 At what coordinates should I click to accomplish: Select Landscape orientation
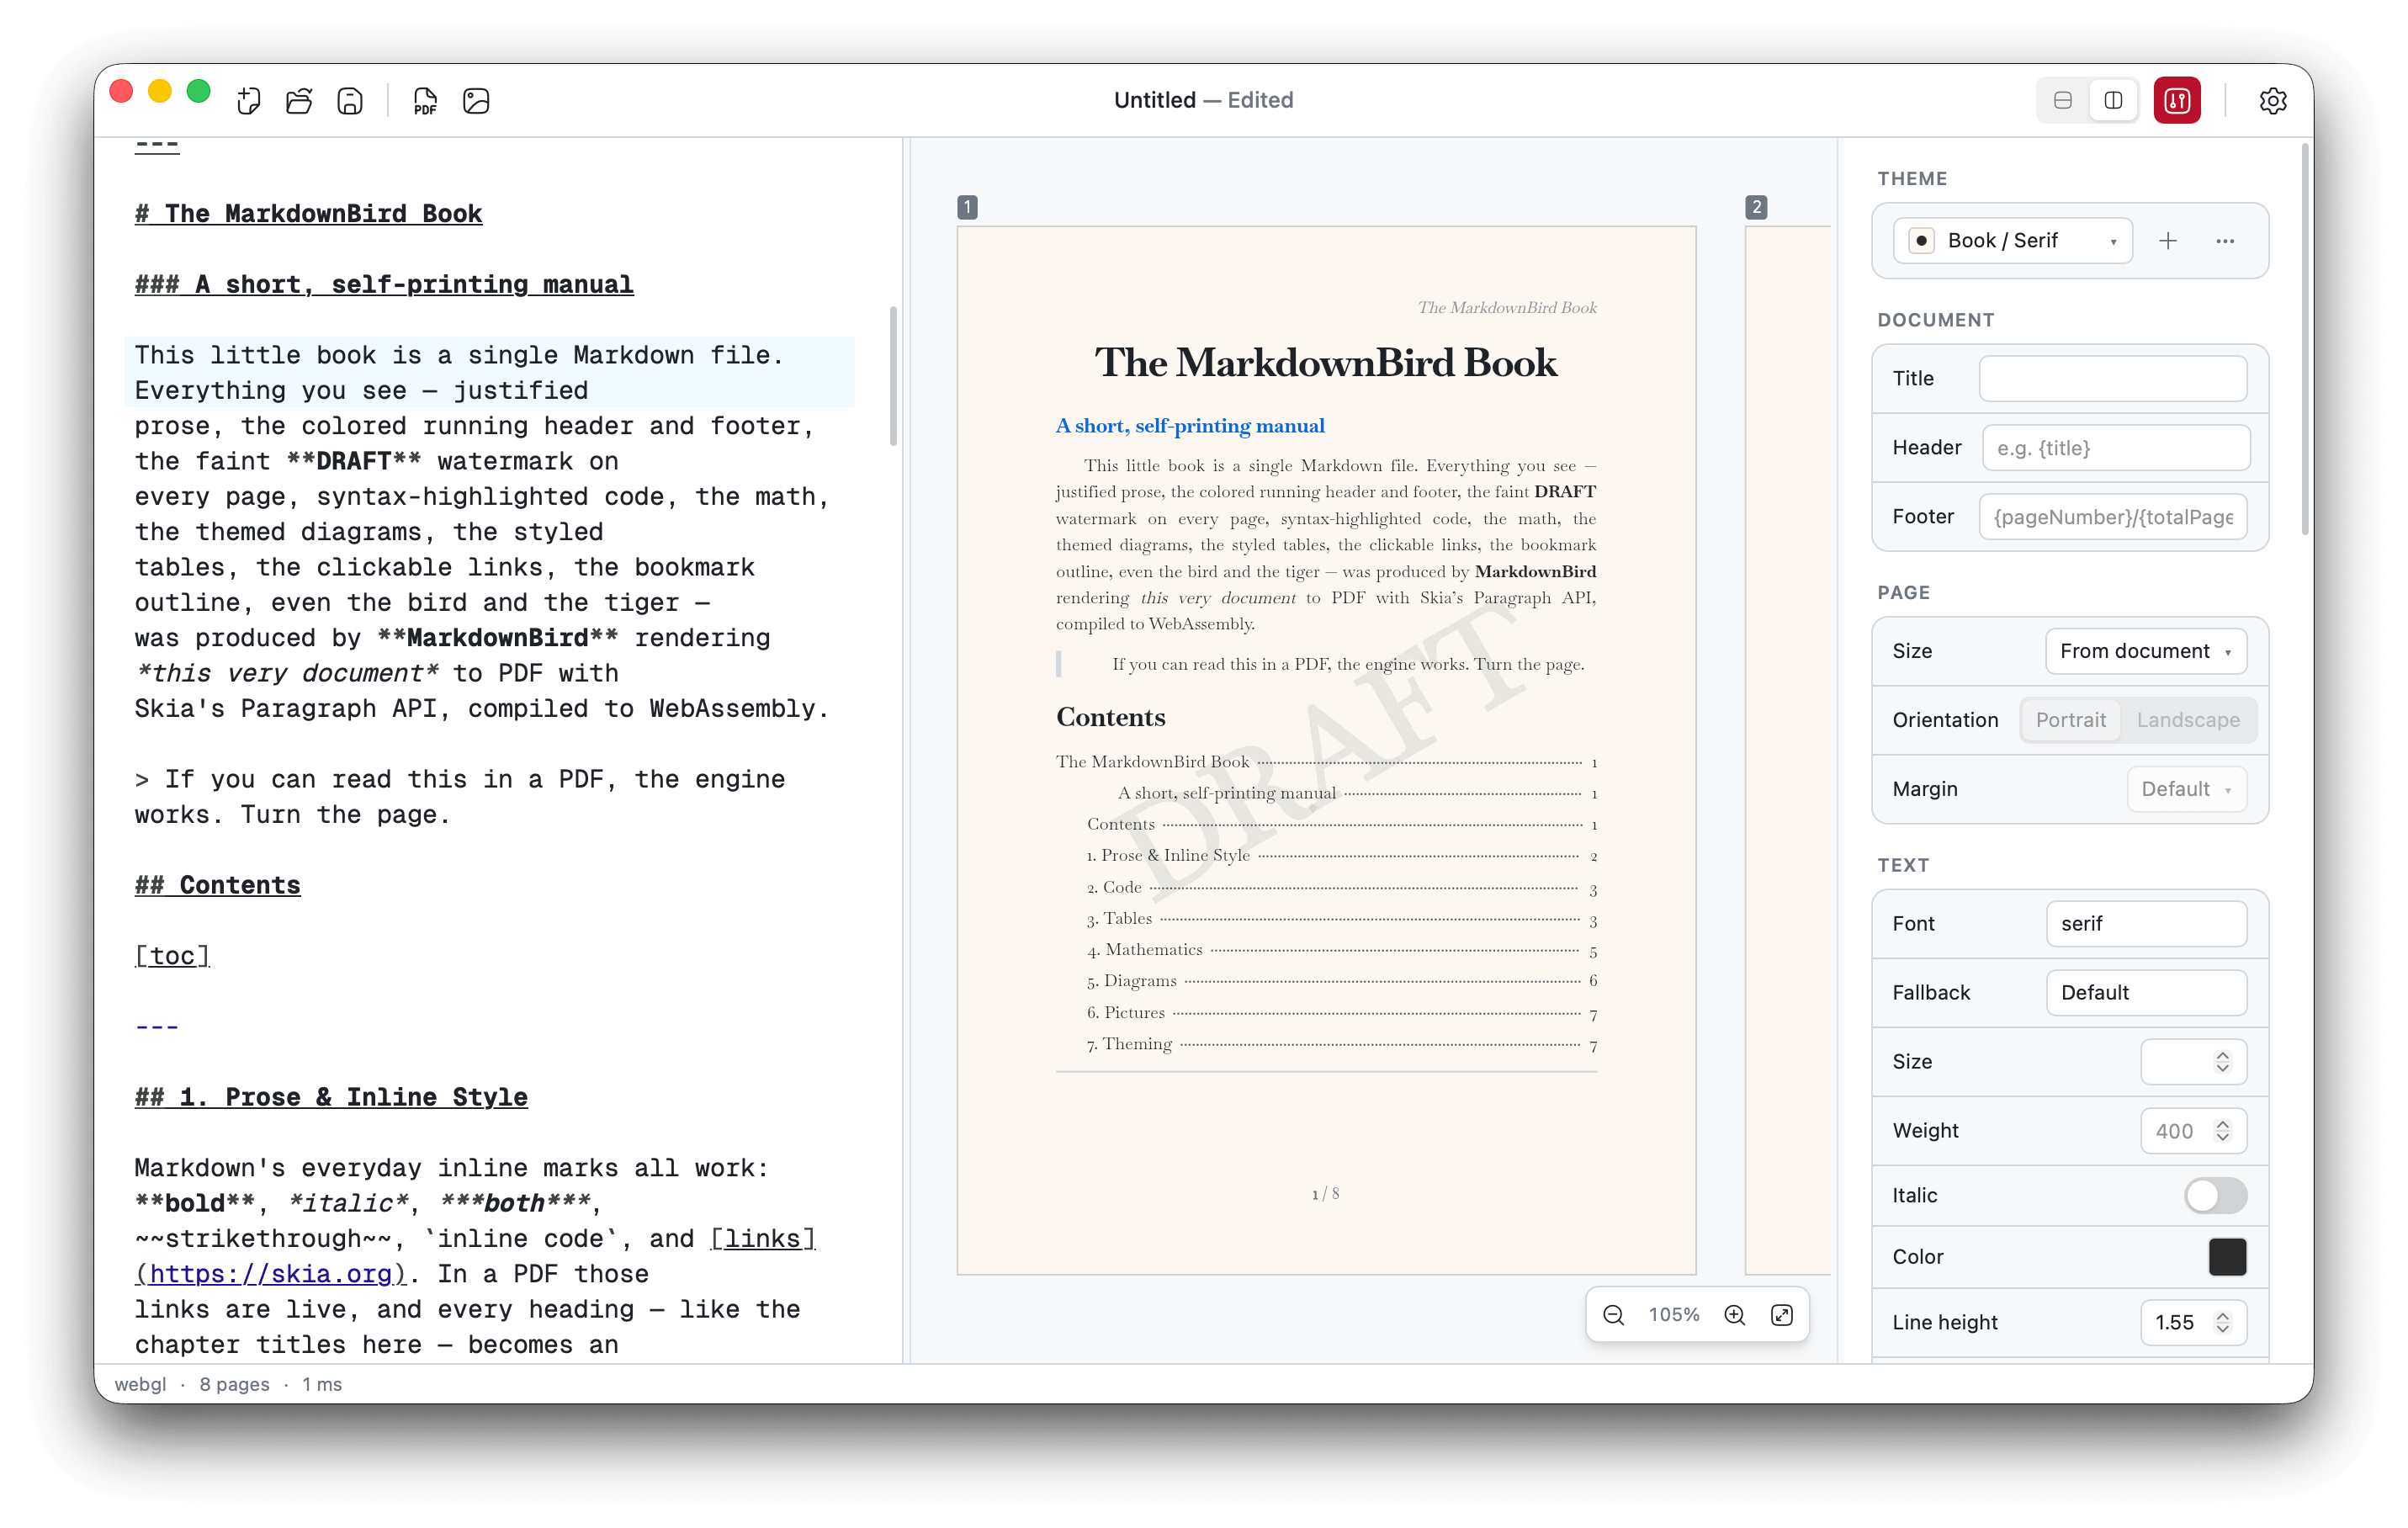(2188, 720)
